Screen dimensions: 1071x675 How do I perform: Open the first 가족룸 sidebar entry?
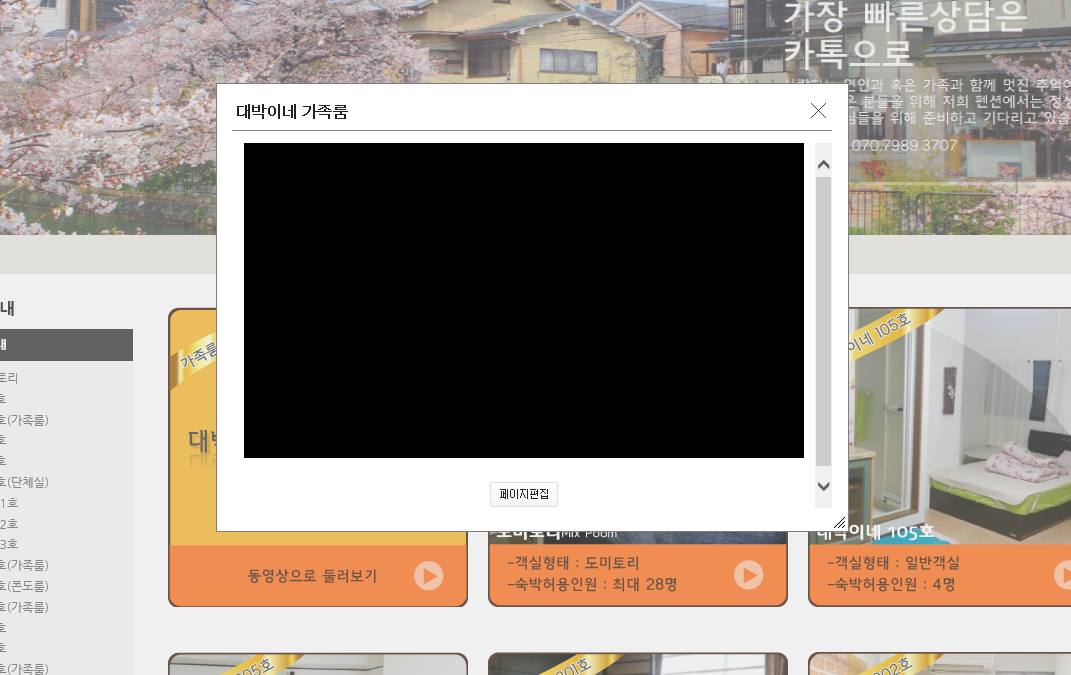pos(24,420)
